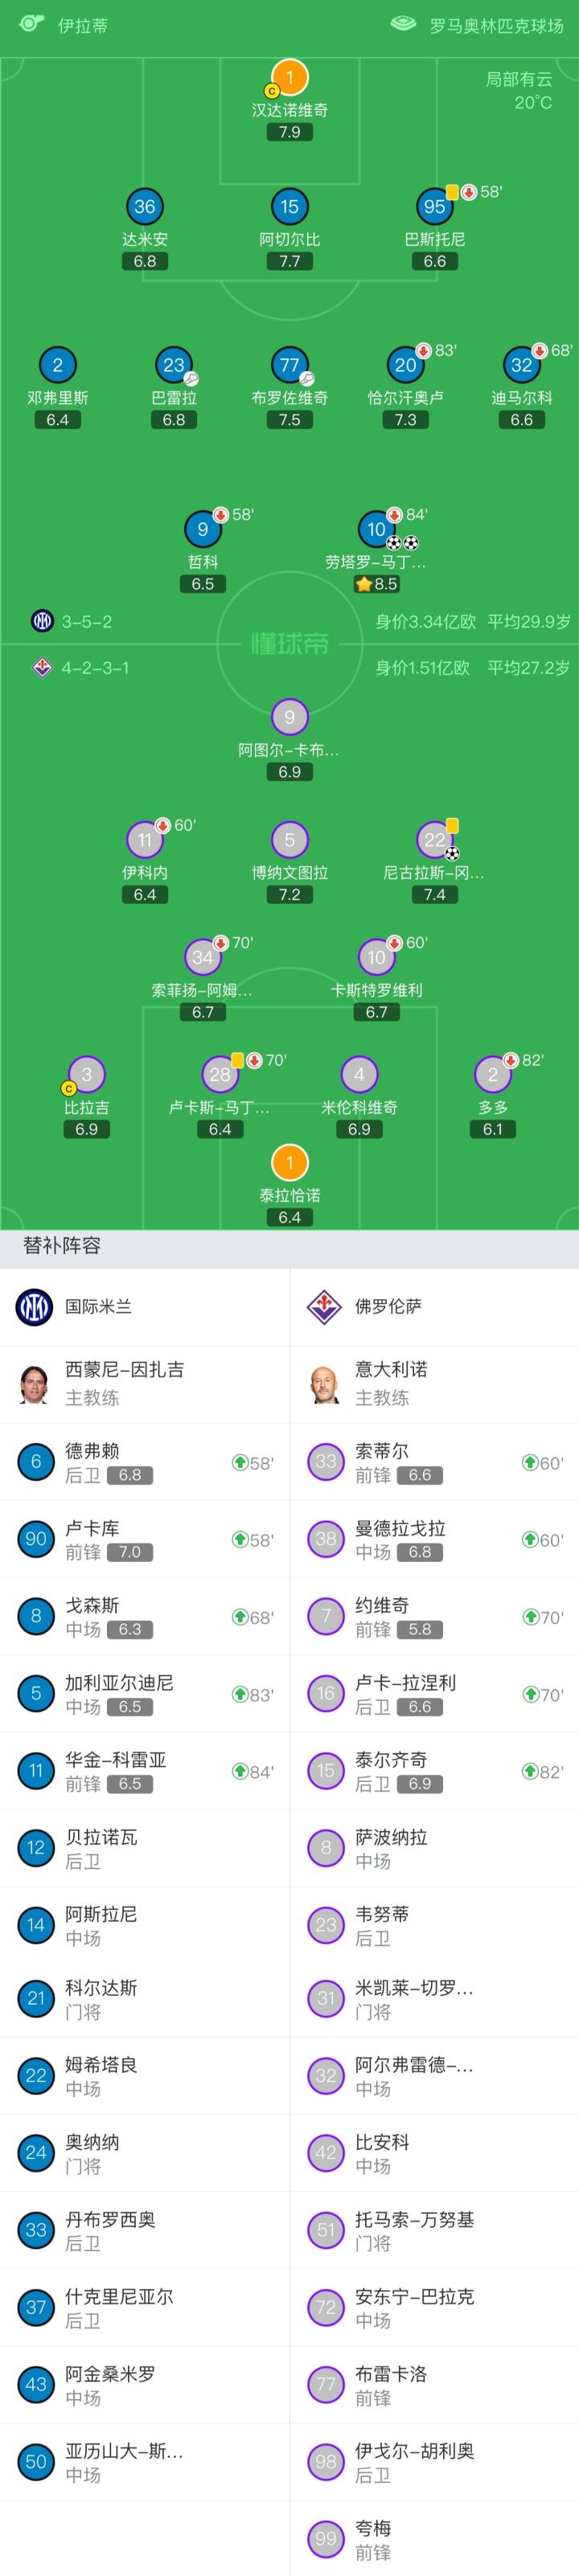
Task: Click the yellow card next to 巴斯托尼
Action: click(x=453, y=192)
